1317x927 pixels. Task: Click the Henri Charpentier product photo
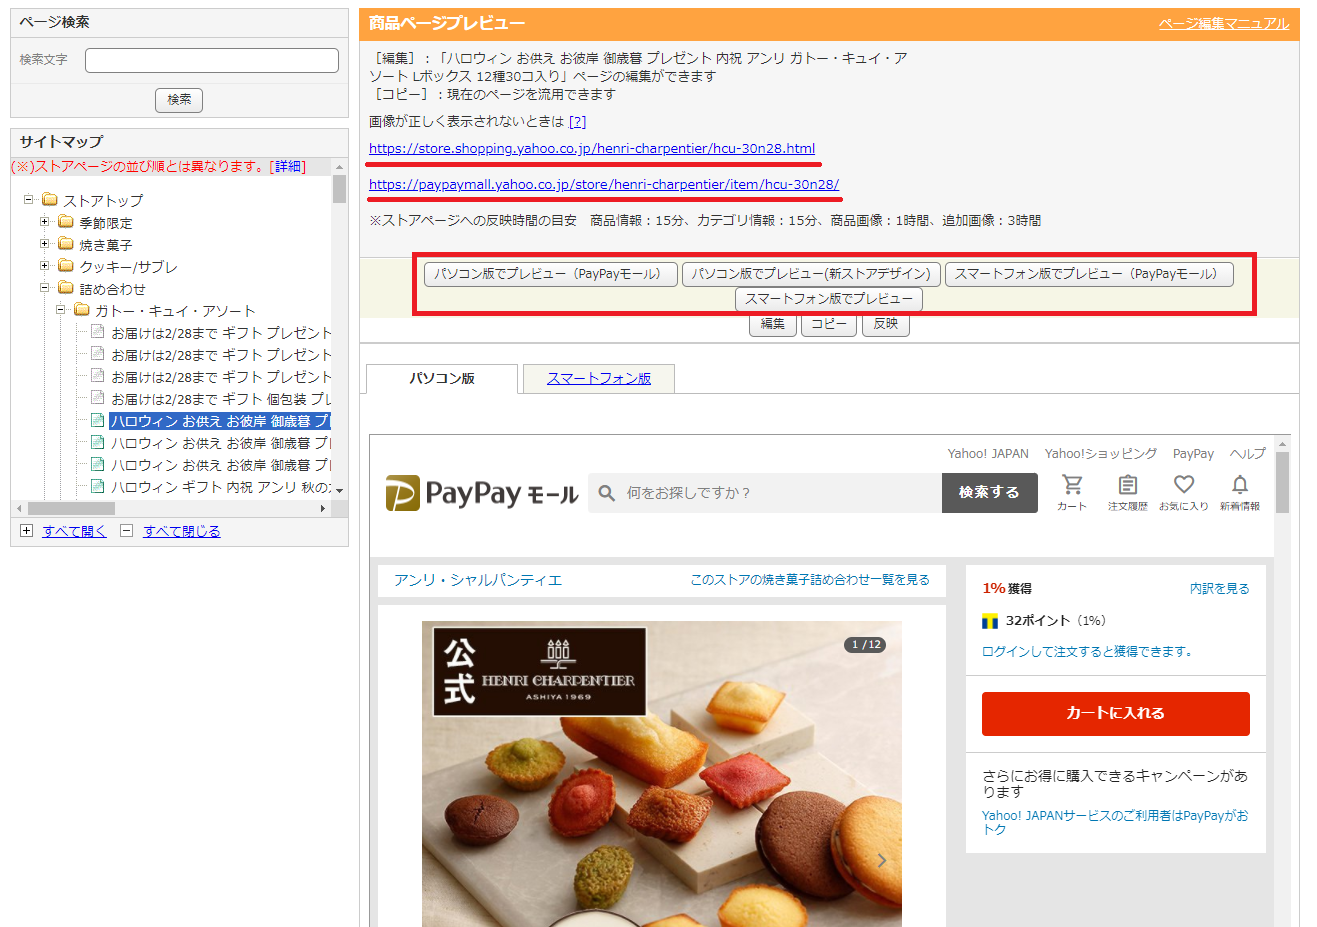662,774
